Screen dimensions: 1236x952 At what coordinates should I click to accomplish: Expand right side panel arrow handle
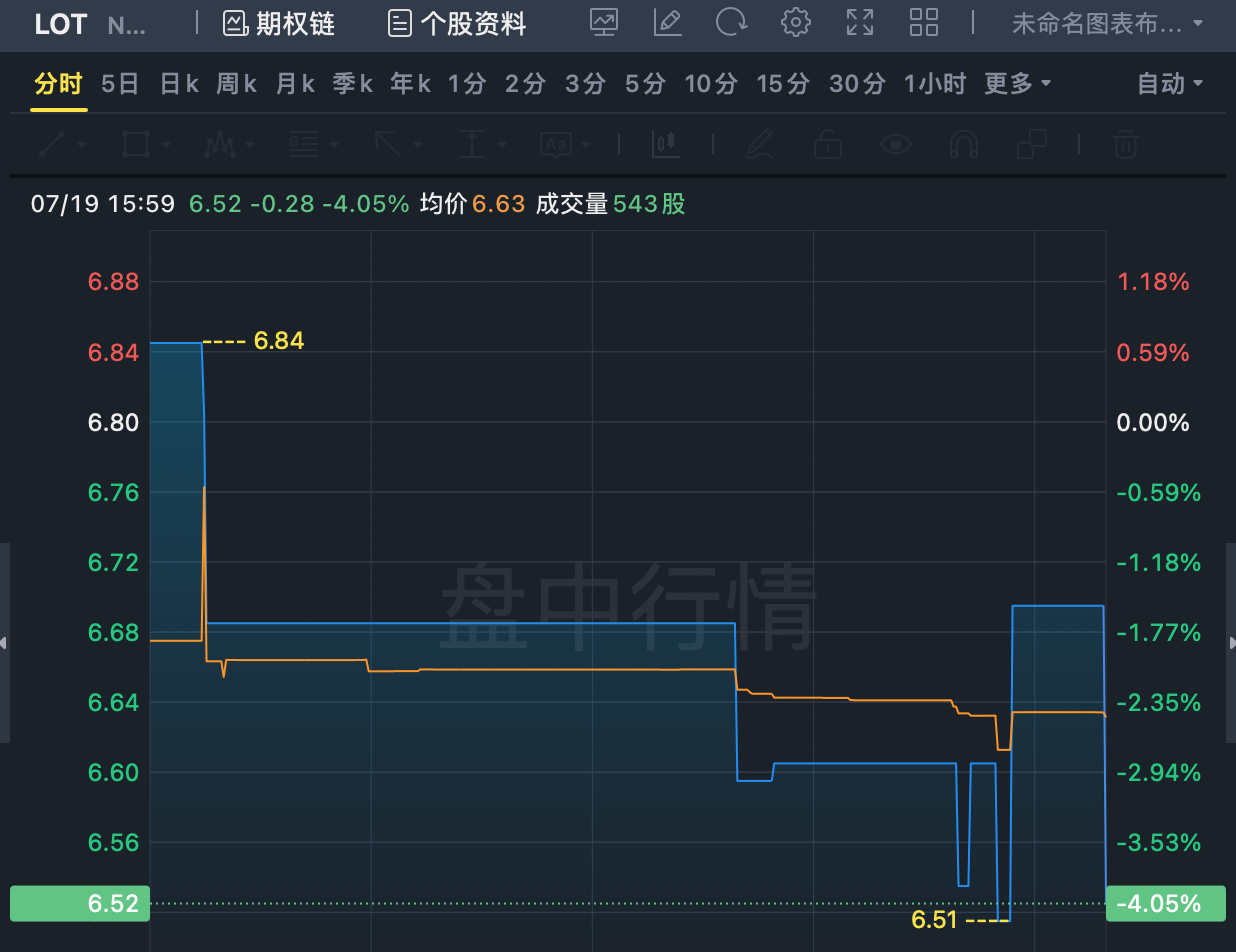1231,643
